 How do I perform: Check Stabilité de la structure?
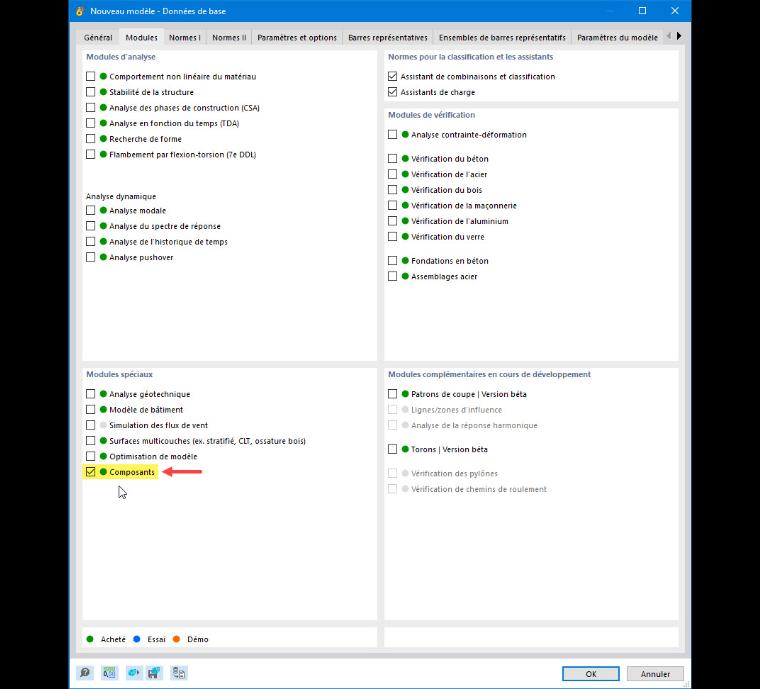(90, 92)
